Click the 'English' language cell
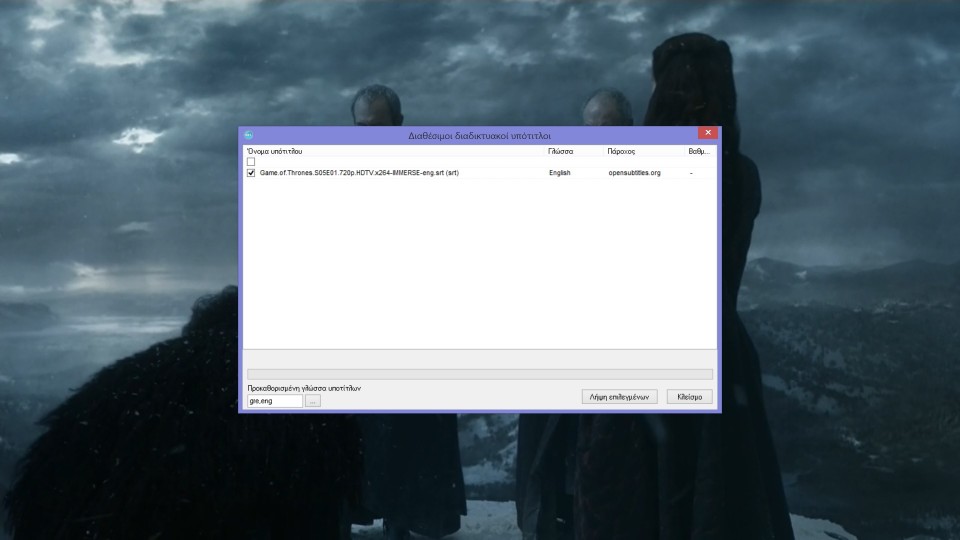Viewport: 960px width, 540px height. pyautogui.click(x=560, y=173)
